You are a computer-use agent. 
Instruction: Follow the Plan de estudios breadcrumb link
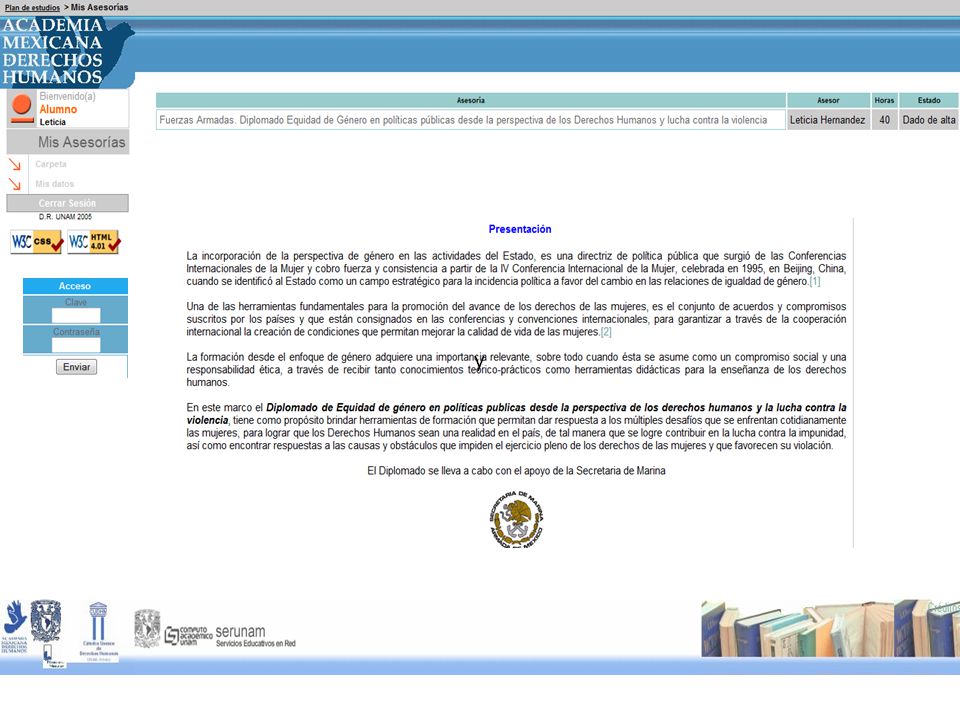pyautogui.click(x=32, y=7)
